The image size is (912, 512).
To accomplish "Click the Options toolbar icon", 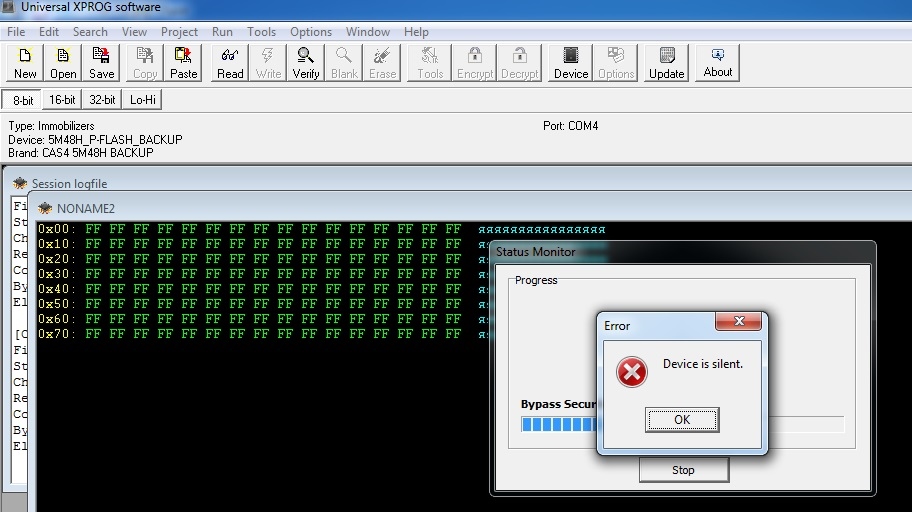I will coord(616,63).
